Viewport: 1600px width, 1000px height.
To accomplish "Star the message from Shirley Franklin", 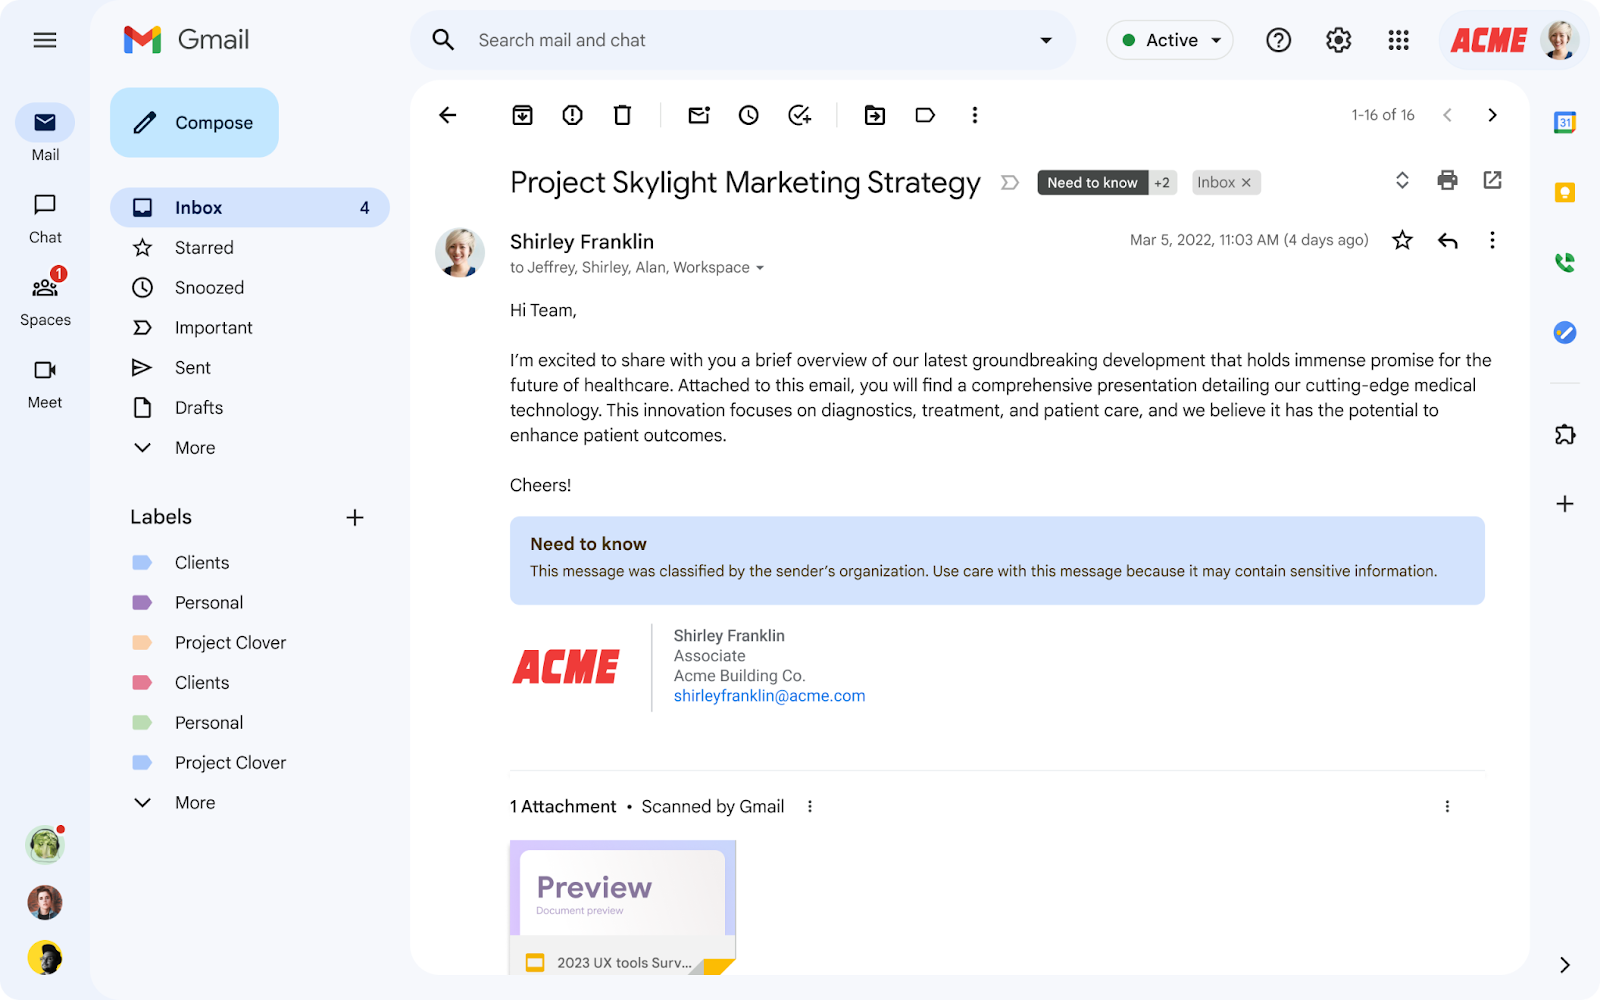I will click(1402, 240).
